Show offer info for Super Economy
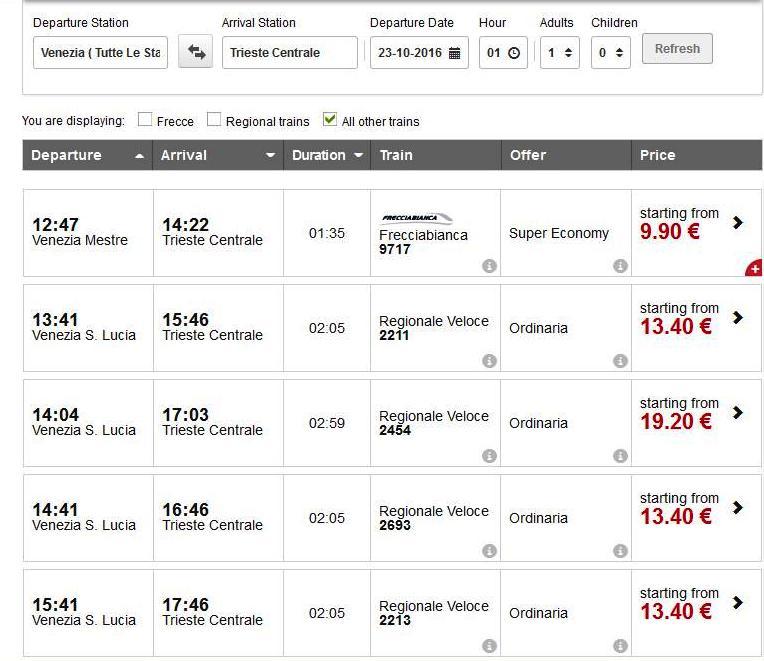 (620, 266)
